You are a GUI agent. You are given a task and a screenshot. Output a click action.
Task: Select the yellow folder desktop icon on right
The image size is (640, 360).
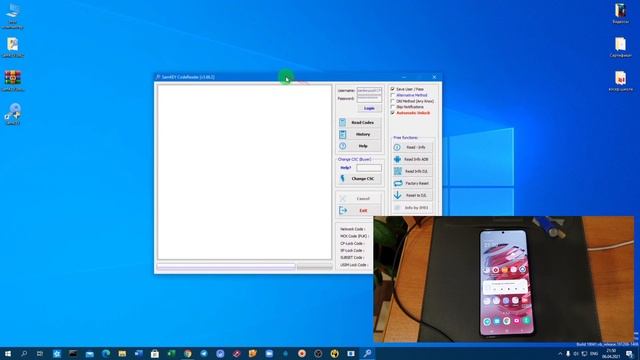click(x=620, y=47)
